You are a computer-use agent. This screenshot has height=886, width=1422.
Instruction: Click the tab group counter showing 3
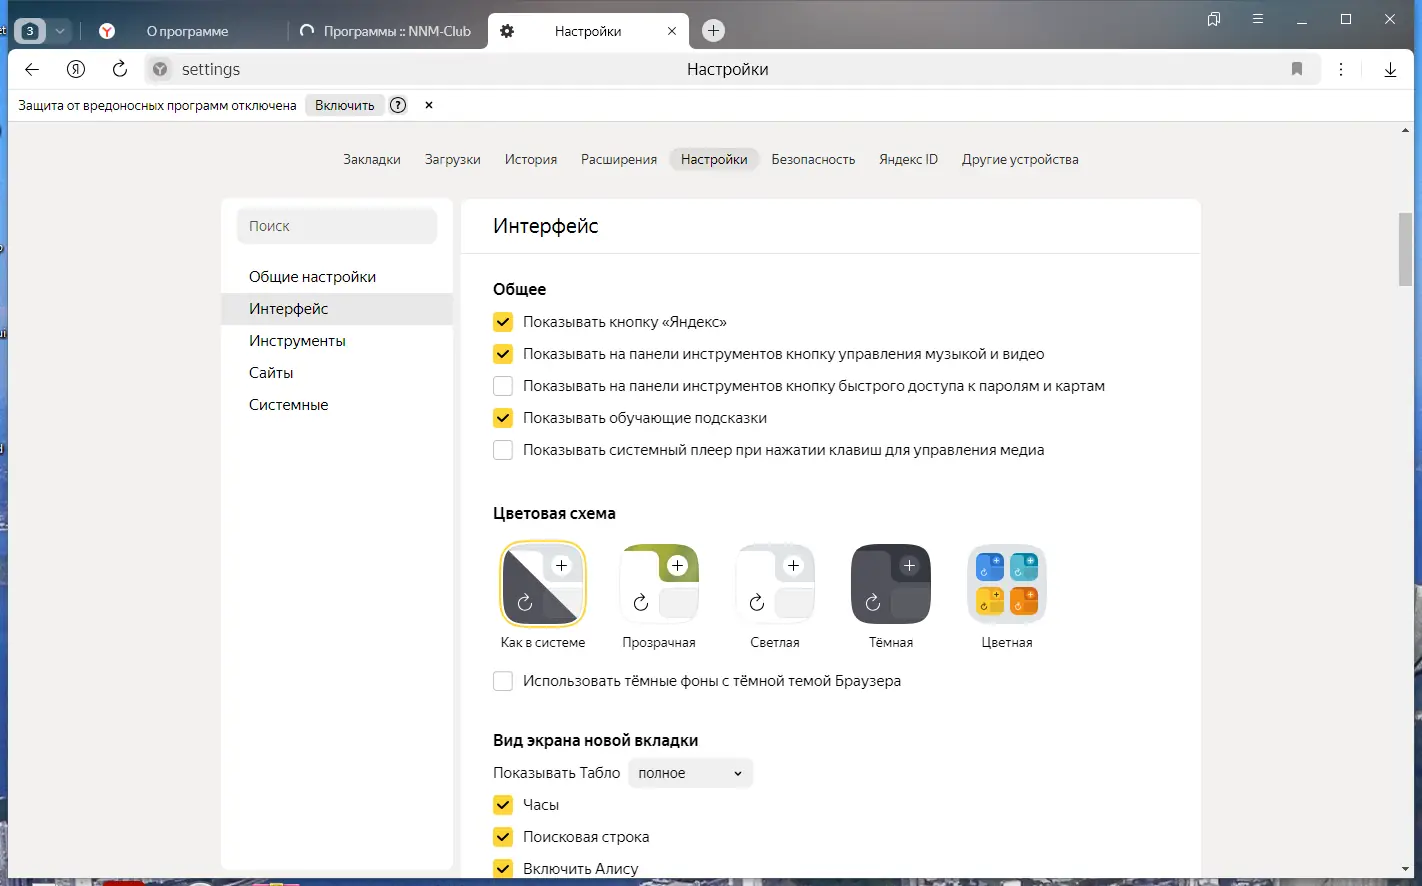click(30, 31)
